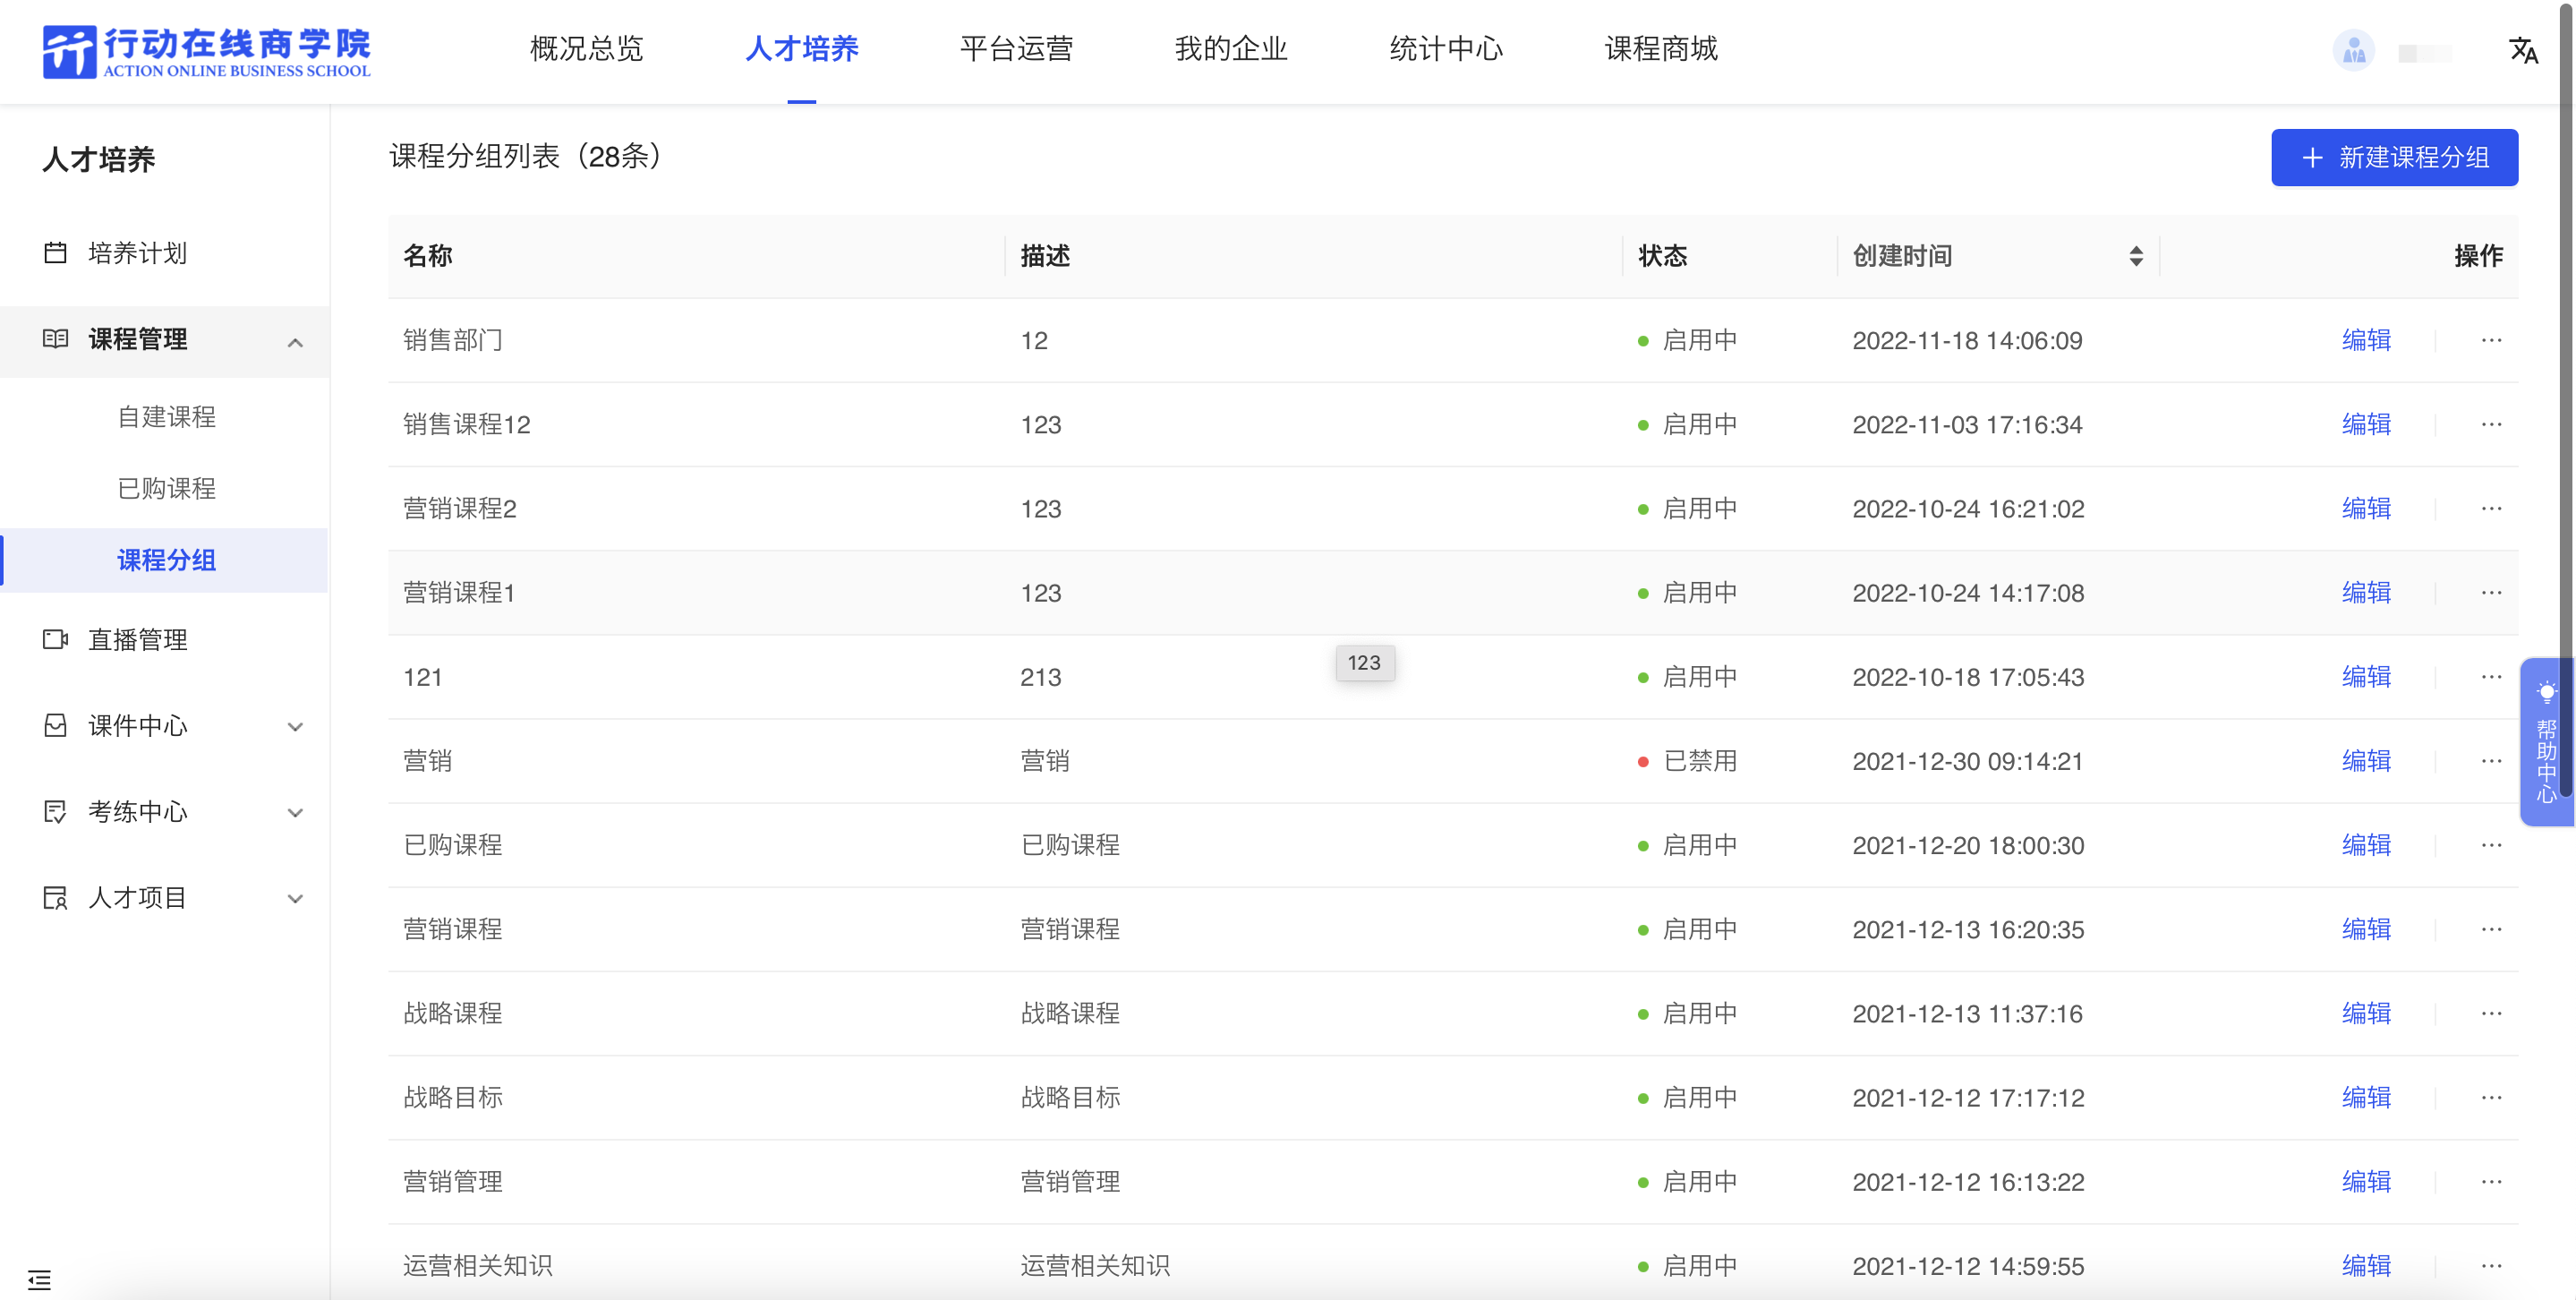2576x1300 pixels.
Task: Click the inbox icon beside 课件中心
Action: click(56, 725)
